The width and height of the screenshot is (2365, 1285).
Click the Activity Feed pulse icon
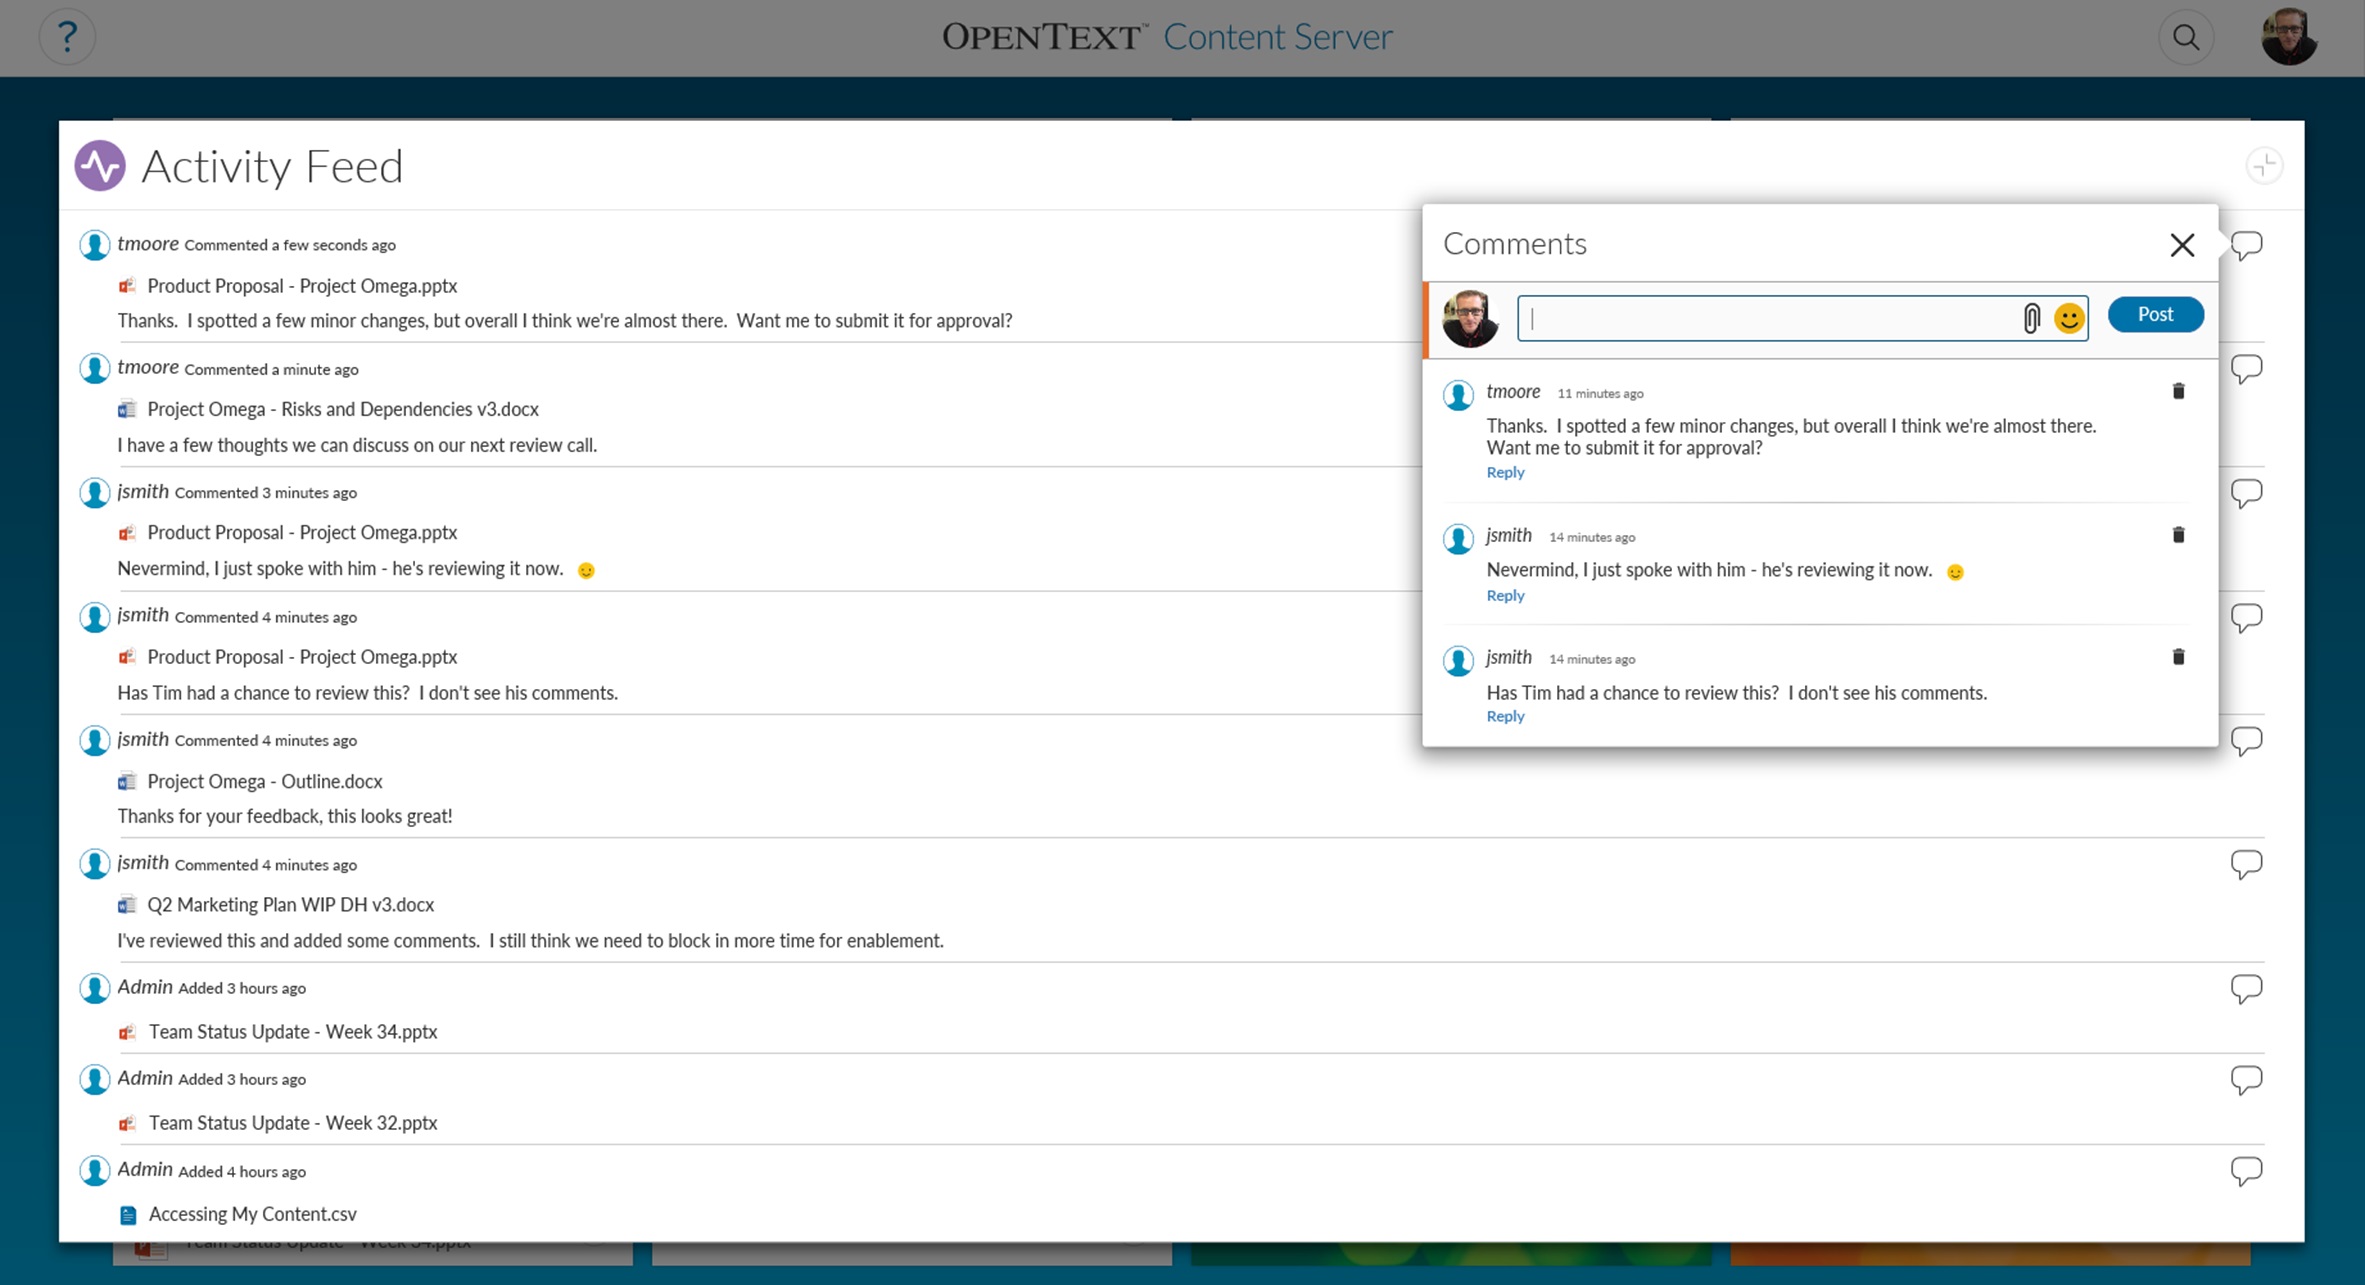pos(100,165)
